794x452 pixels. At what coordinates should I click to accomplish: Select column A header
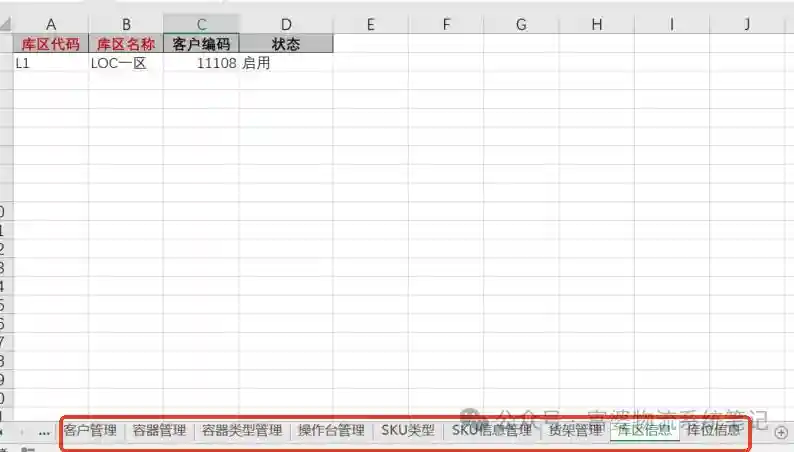[50, 24]
